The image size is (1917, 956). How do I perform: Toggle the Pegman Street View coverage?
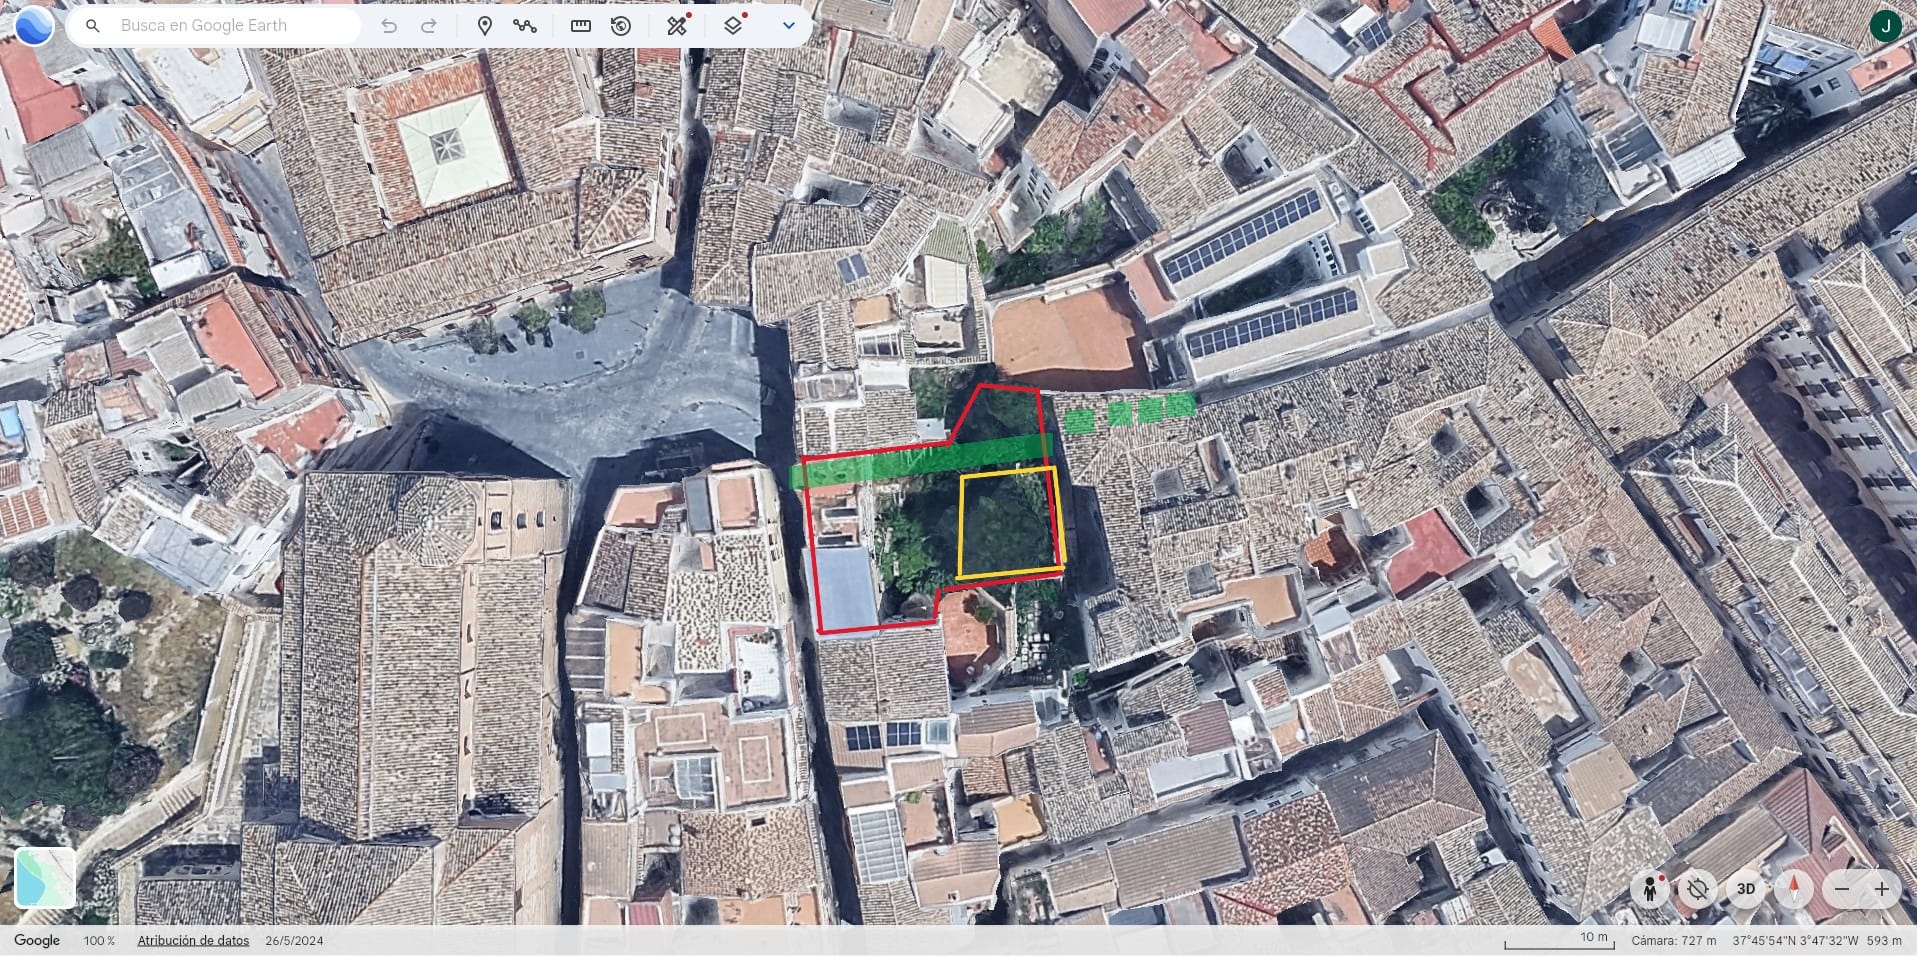point(1651,888)
